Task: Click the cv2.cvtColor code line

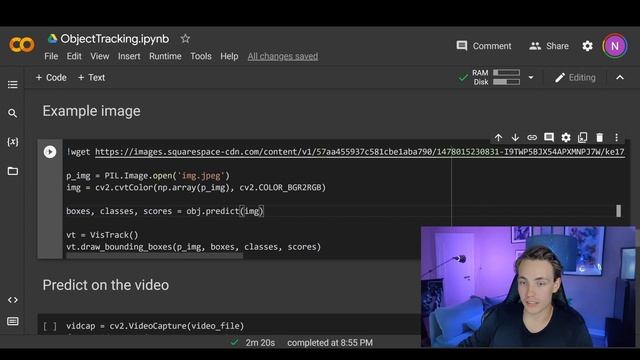Action: (196, 187)
